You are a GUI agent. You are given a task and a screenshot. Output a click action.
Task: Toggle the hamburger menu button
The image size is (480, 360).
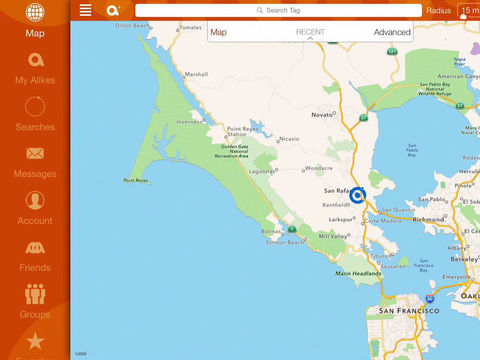(85, 10)
